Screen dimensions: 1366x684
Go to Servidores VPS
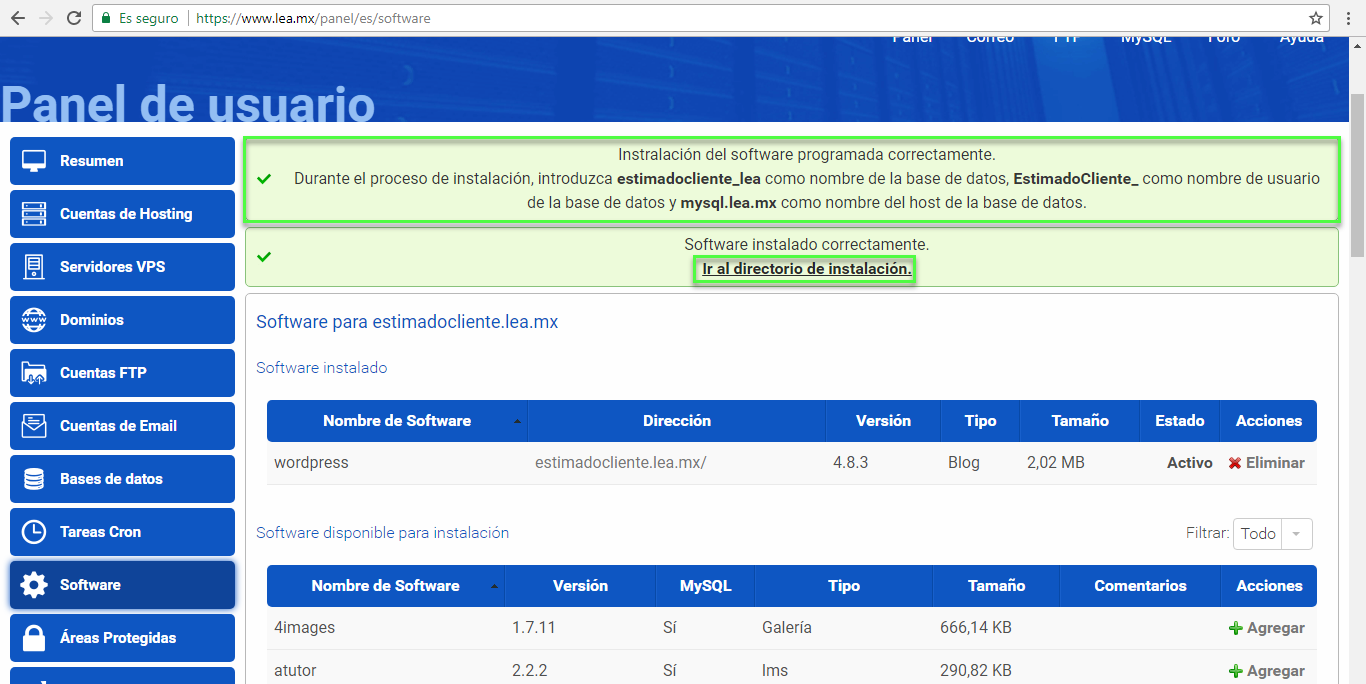pos(122,267)
